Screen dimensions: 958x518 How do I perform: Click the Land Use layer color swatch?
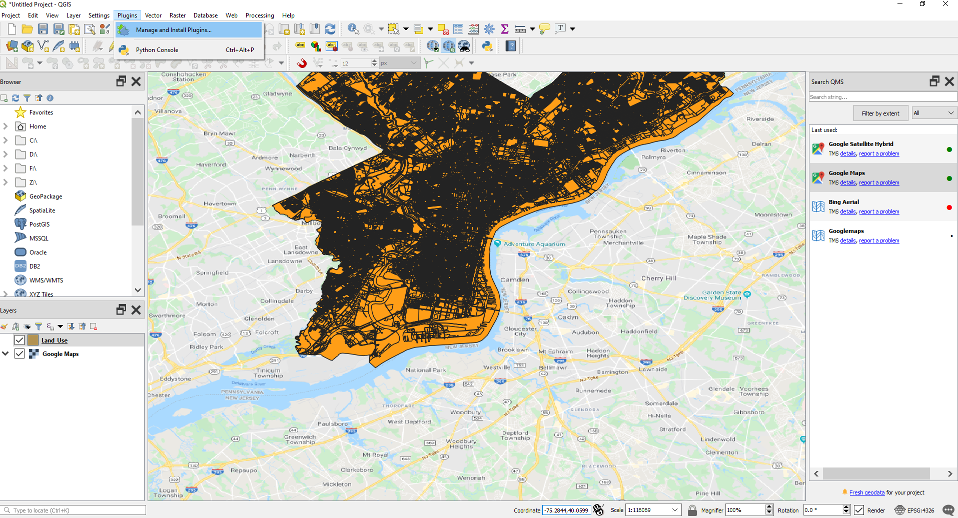[33, 340]
